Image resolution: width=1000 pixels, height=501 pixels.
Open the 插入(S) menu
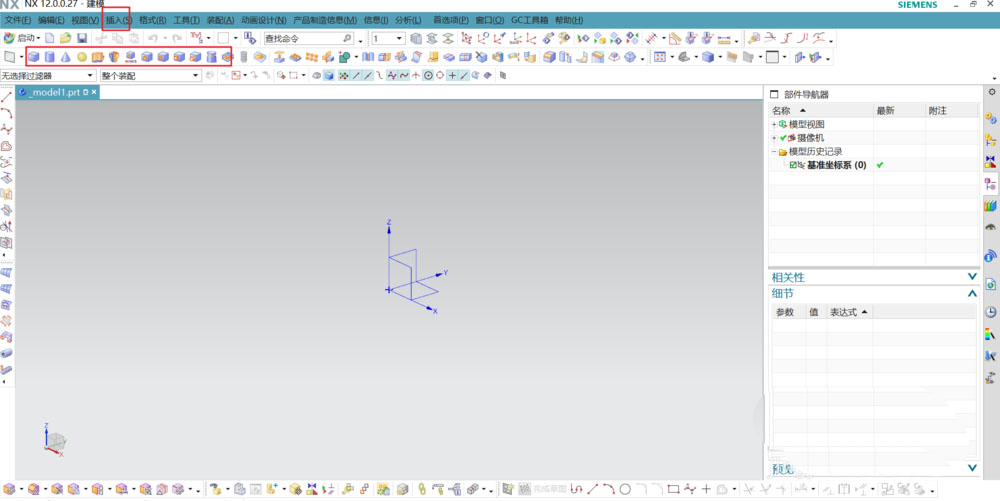[119, 20]
